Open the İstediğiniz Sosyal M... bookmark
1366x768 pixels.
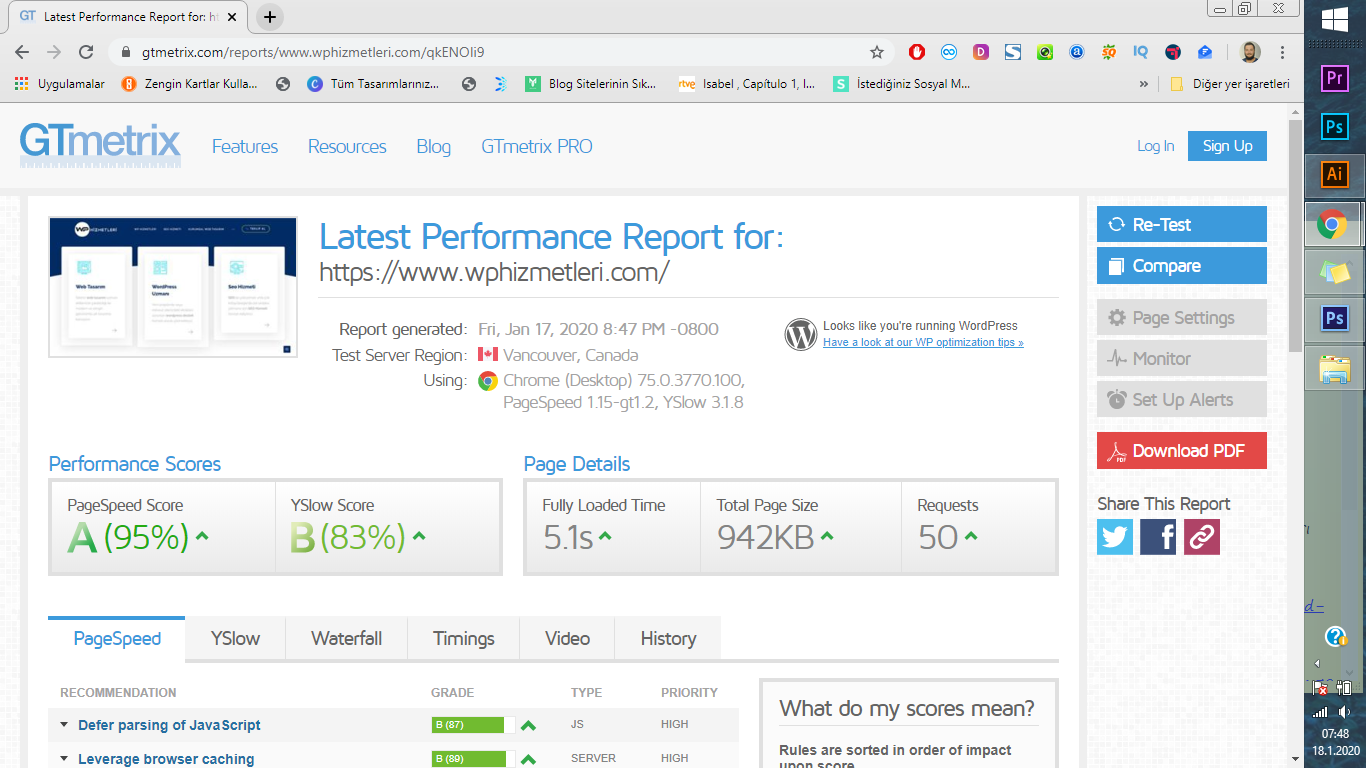(x=902, y=84)
